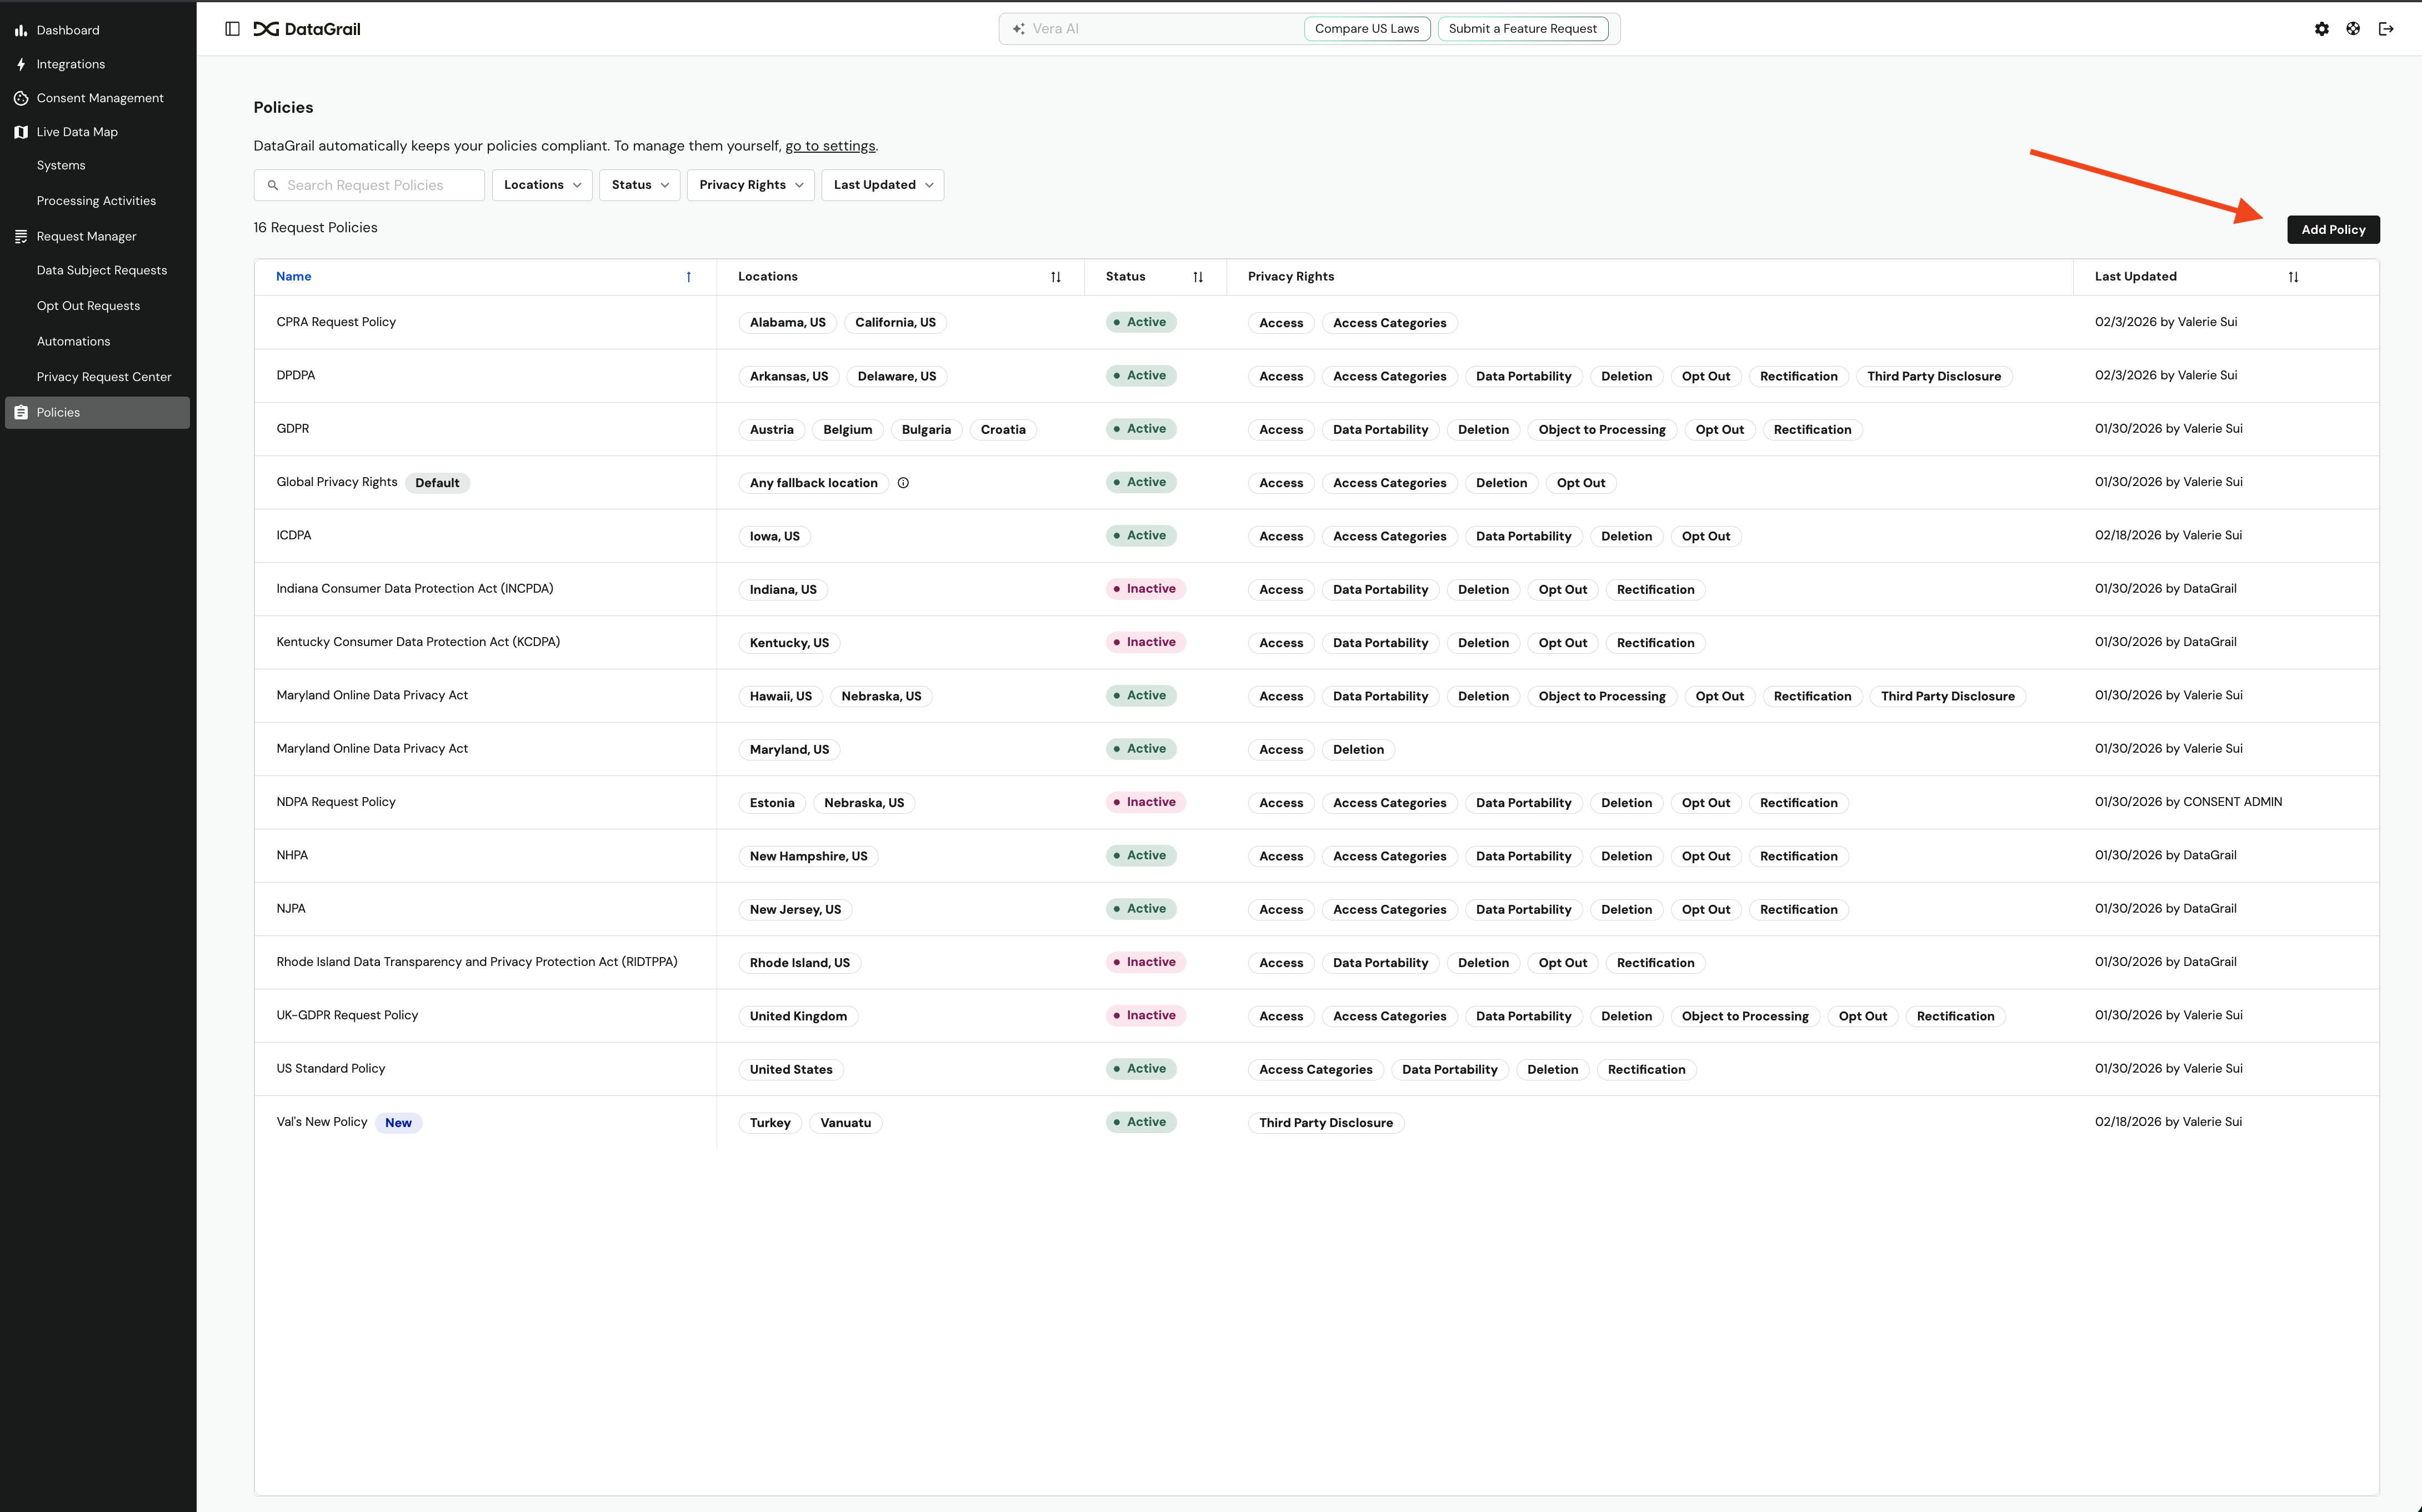Image resolution: width=2422 pixels, height=1512 pixels.
Task: Open settings gear icon in header
Action: 2321,29
